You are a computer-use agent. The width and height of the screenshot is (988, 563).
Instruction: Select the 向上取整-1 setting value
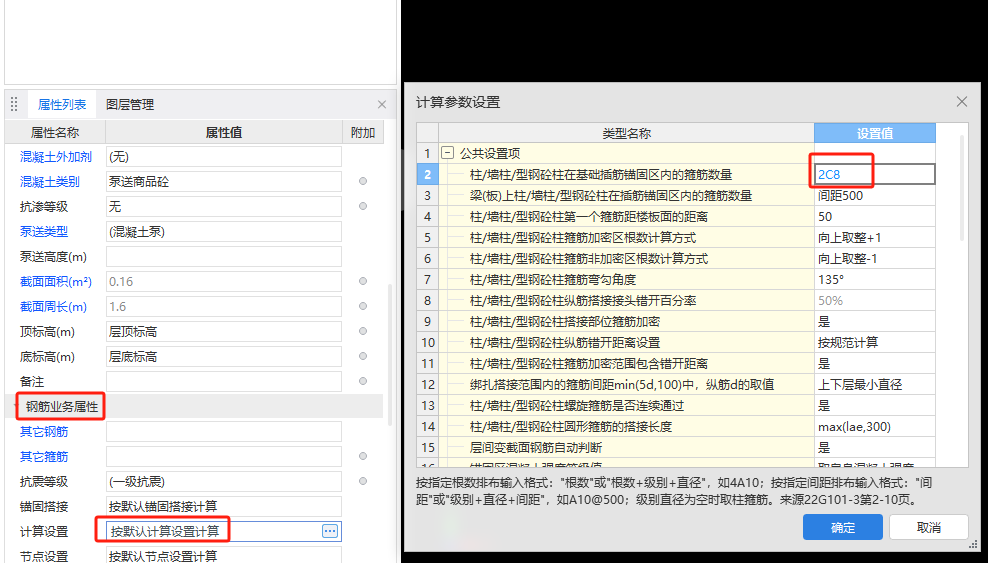tap(875, 258)
